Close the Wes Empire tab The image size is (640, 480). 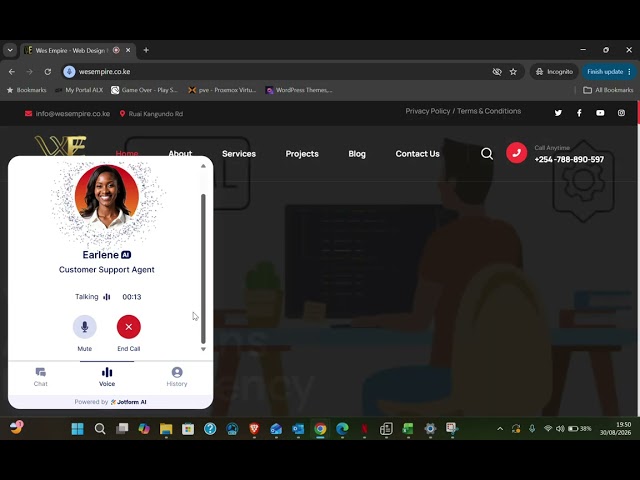click(x=128, y=50)
